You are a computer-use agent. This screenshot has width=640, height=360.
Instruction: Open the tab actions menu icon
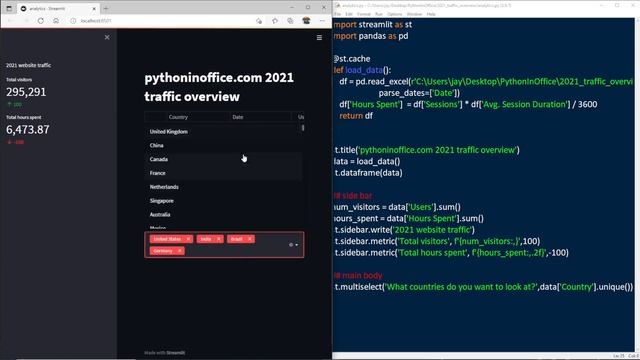click(9, 8)
